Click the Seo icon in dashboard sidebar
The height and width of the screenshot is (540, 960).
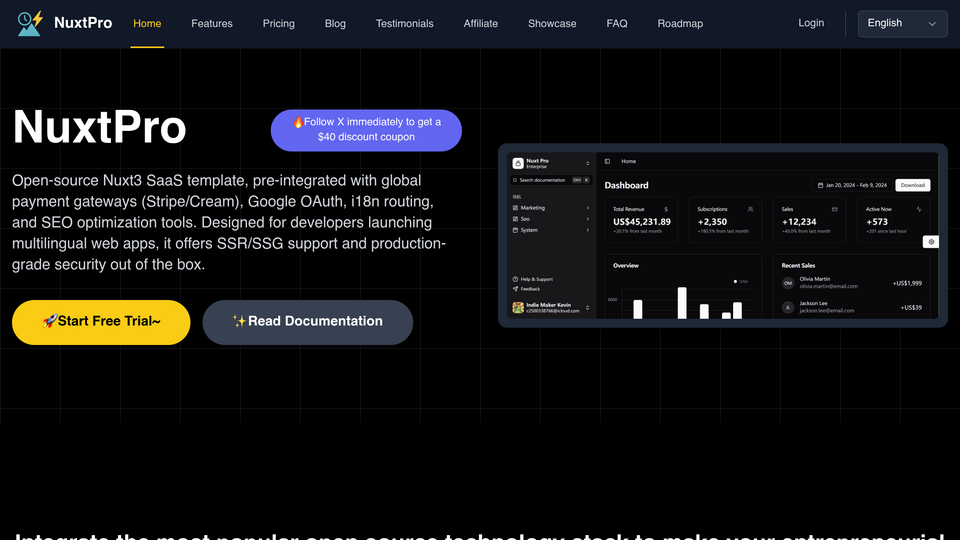point(515,219)
